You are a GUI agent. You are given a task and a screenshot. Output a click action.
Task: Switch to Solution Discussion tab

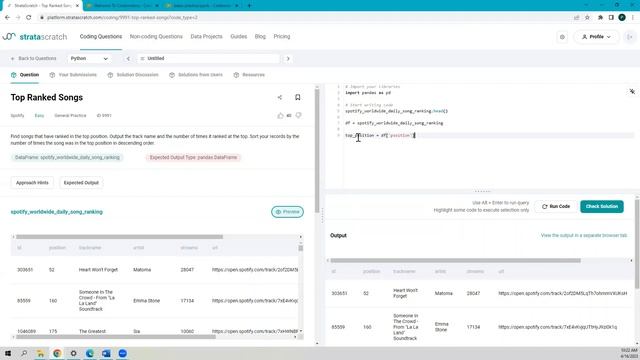(x=133, y=75)
